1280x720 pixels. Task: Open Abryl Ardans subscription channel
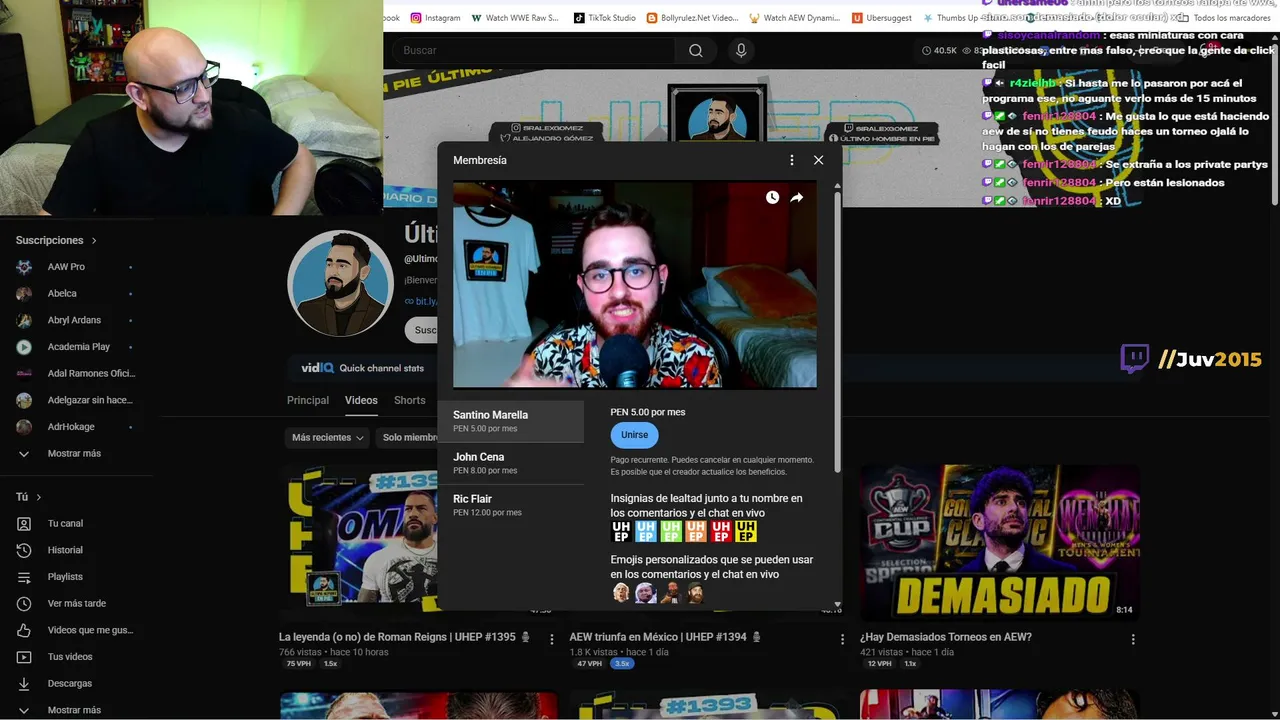[75, 320]
